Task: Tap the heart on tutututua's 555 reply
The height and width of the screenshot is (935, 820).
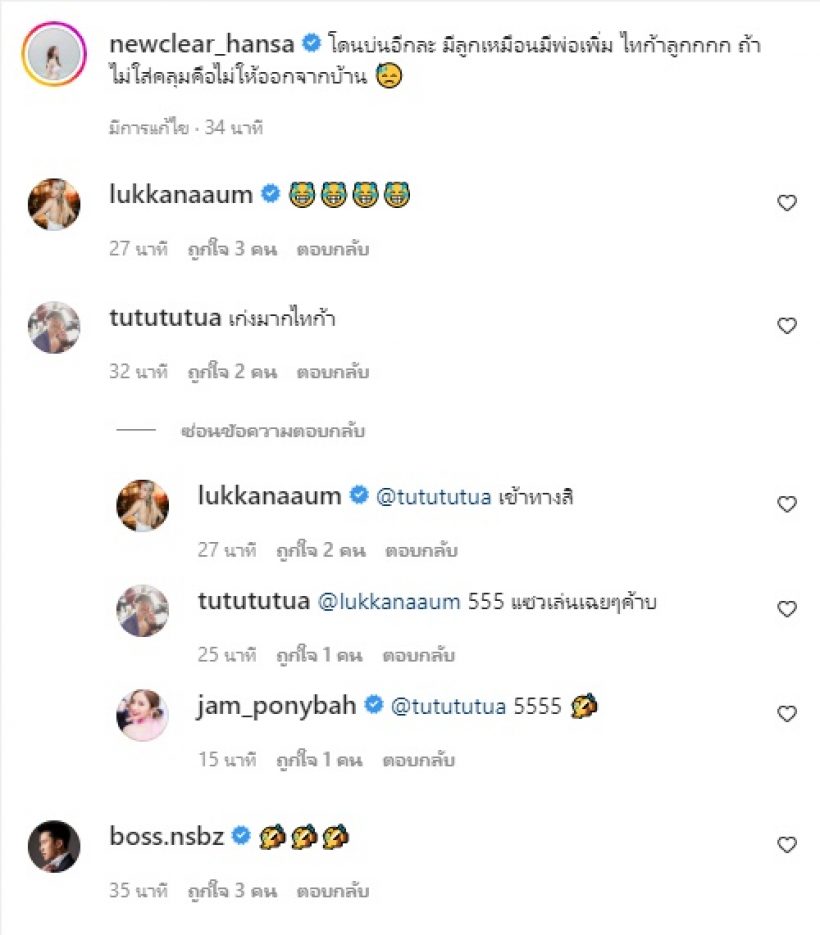Action: click(x=787, y=609)
